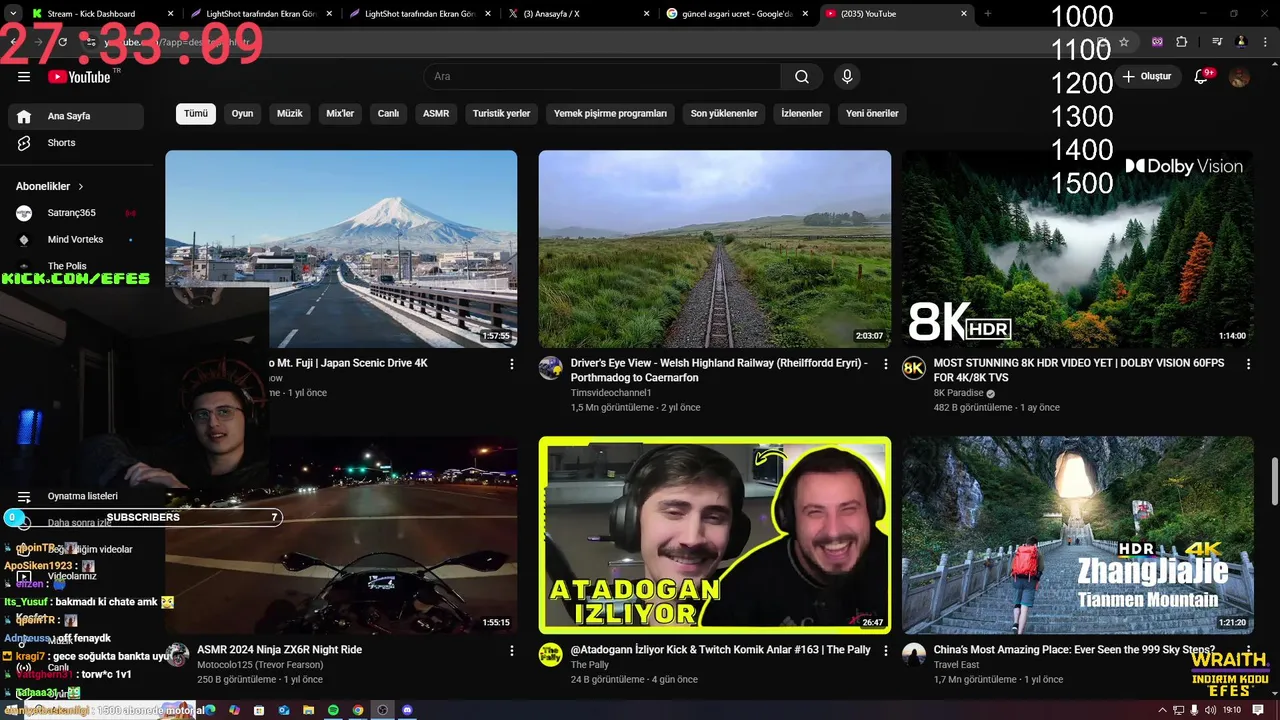This screenshot has width=1280, height=720.
Task: Play the Welsh Highland Railway thumbnail
Action: point(715,249)
